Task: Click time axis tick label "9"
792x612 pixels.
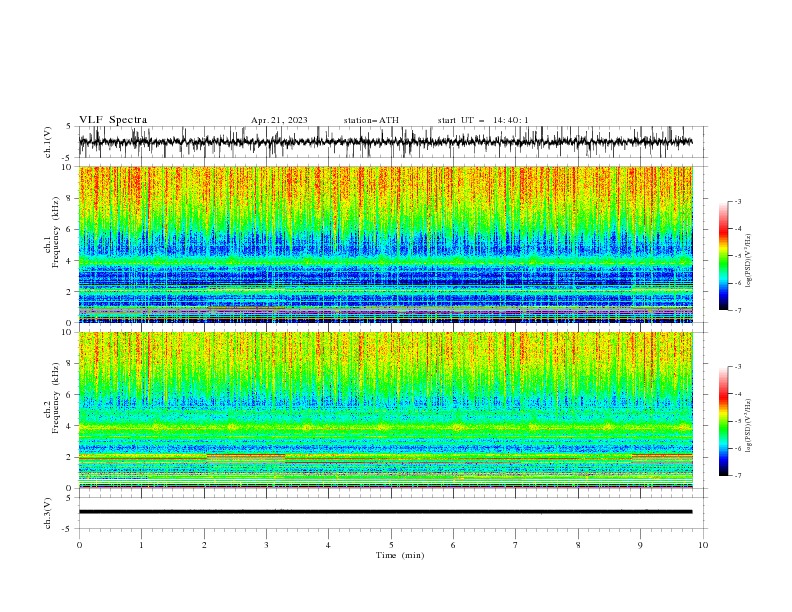Action: coord(640,545)
